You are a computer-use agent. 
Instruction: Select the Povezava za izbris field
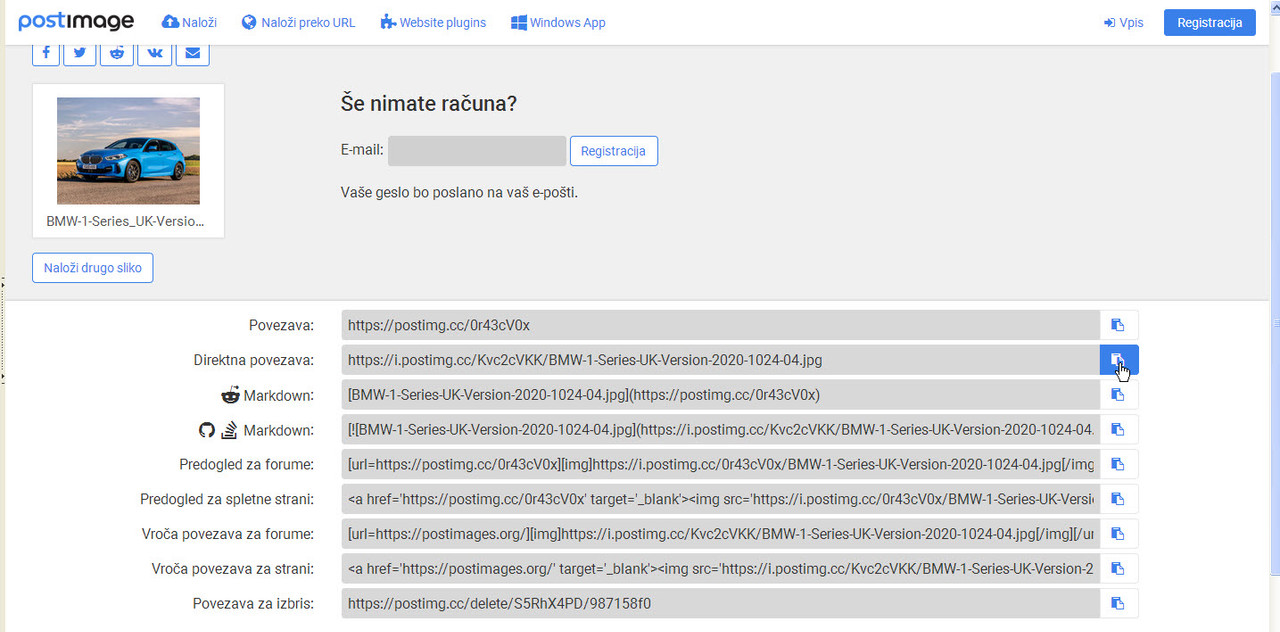pos(720,604)
